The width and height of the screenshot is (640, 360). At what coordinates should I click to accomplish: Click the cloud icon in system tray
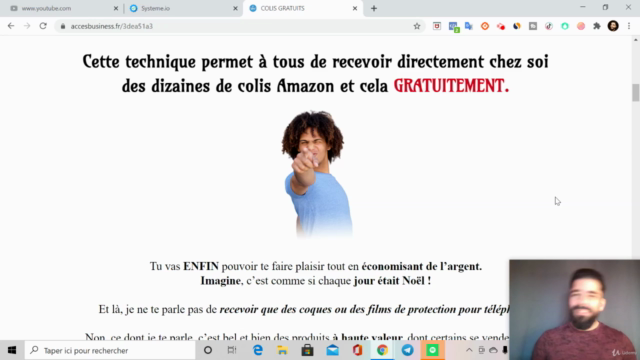pos(493,350)
